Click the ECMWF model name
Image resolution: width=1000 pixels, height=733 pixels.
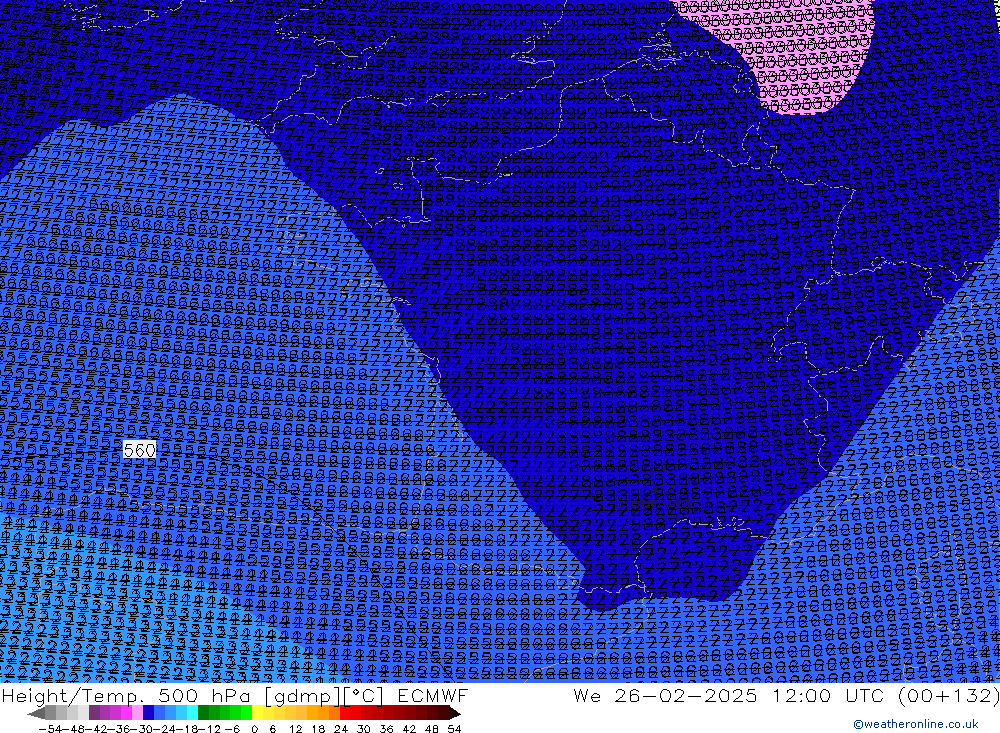(x=433, y=695)
